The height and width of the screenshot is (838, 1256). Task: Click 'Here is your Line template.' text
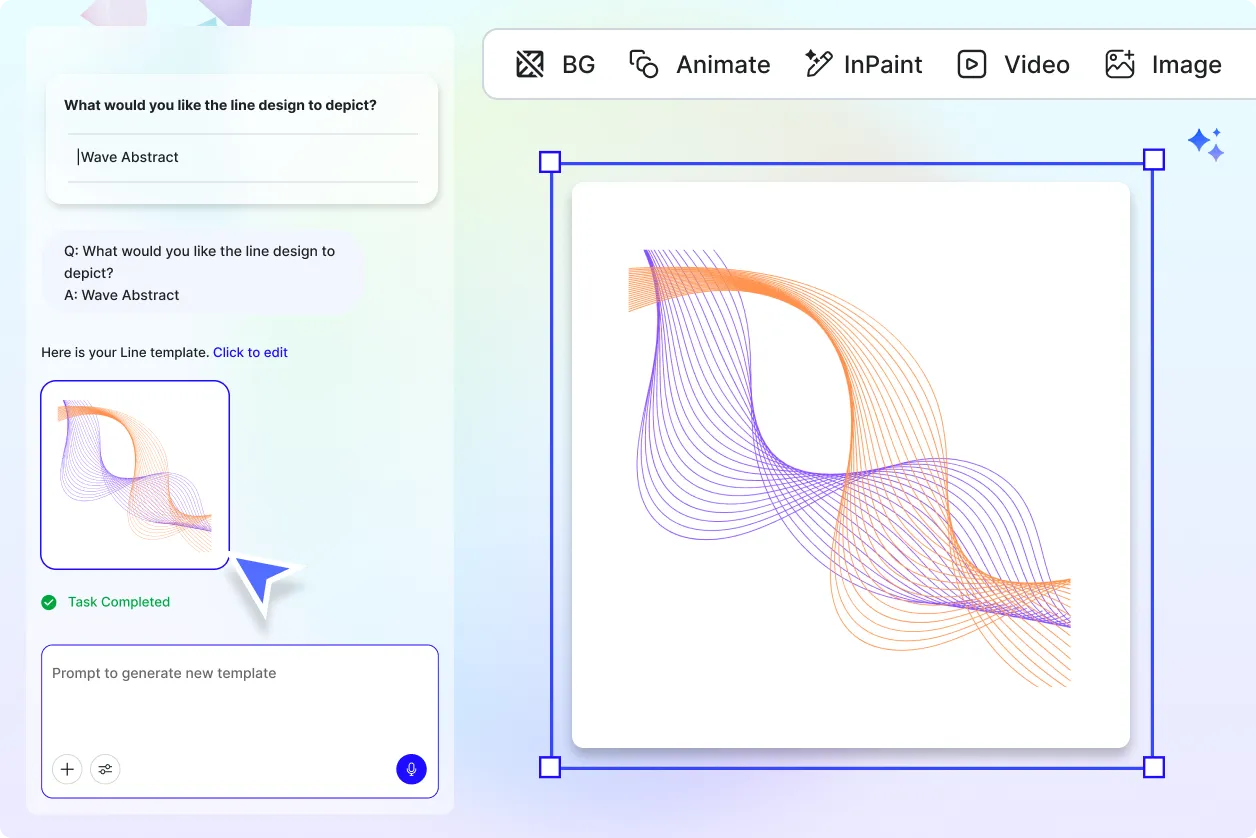pos(125,352)
